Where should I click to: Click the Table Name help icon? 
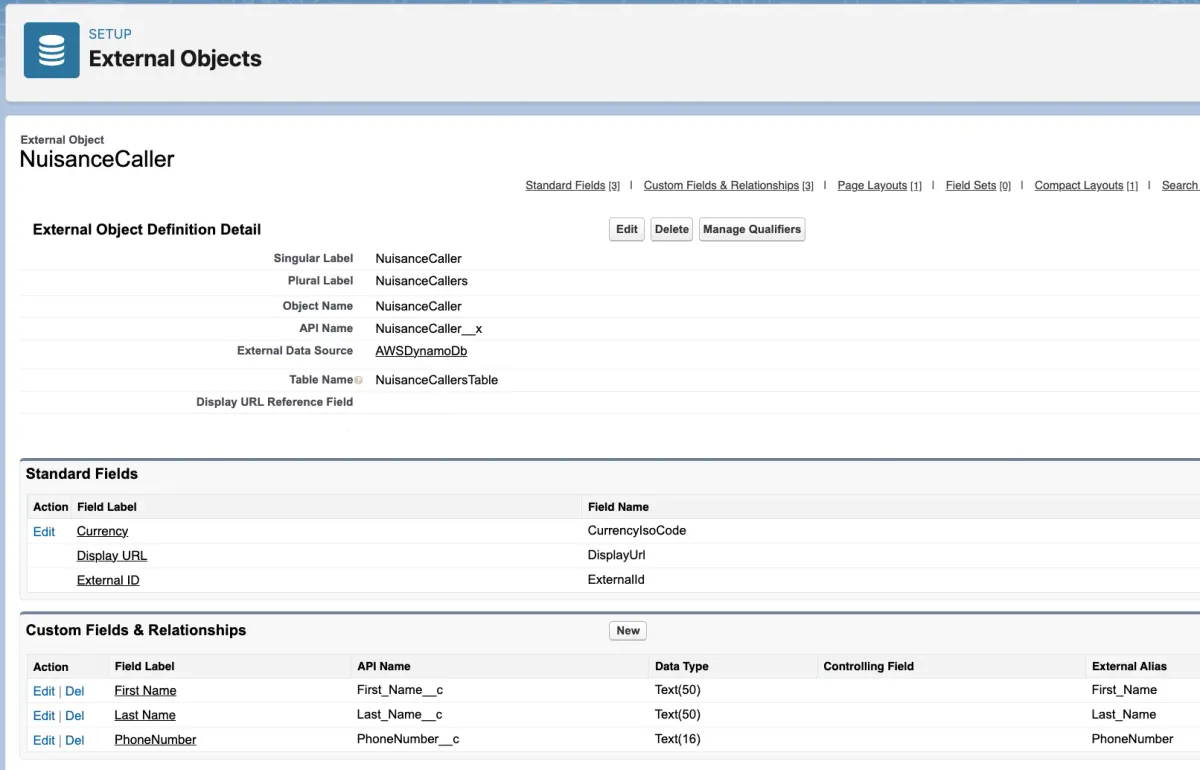pyautogui.click(x=358, y=380)
